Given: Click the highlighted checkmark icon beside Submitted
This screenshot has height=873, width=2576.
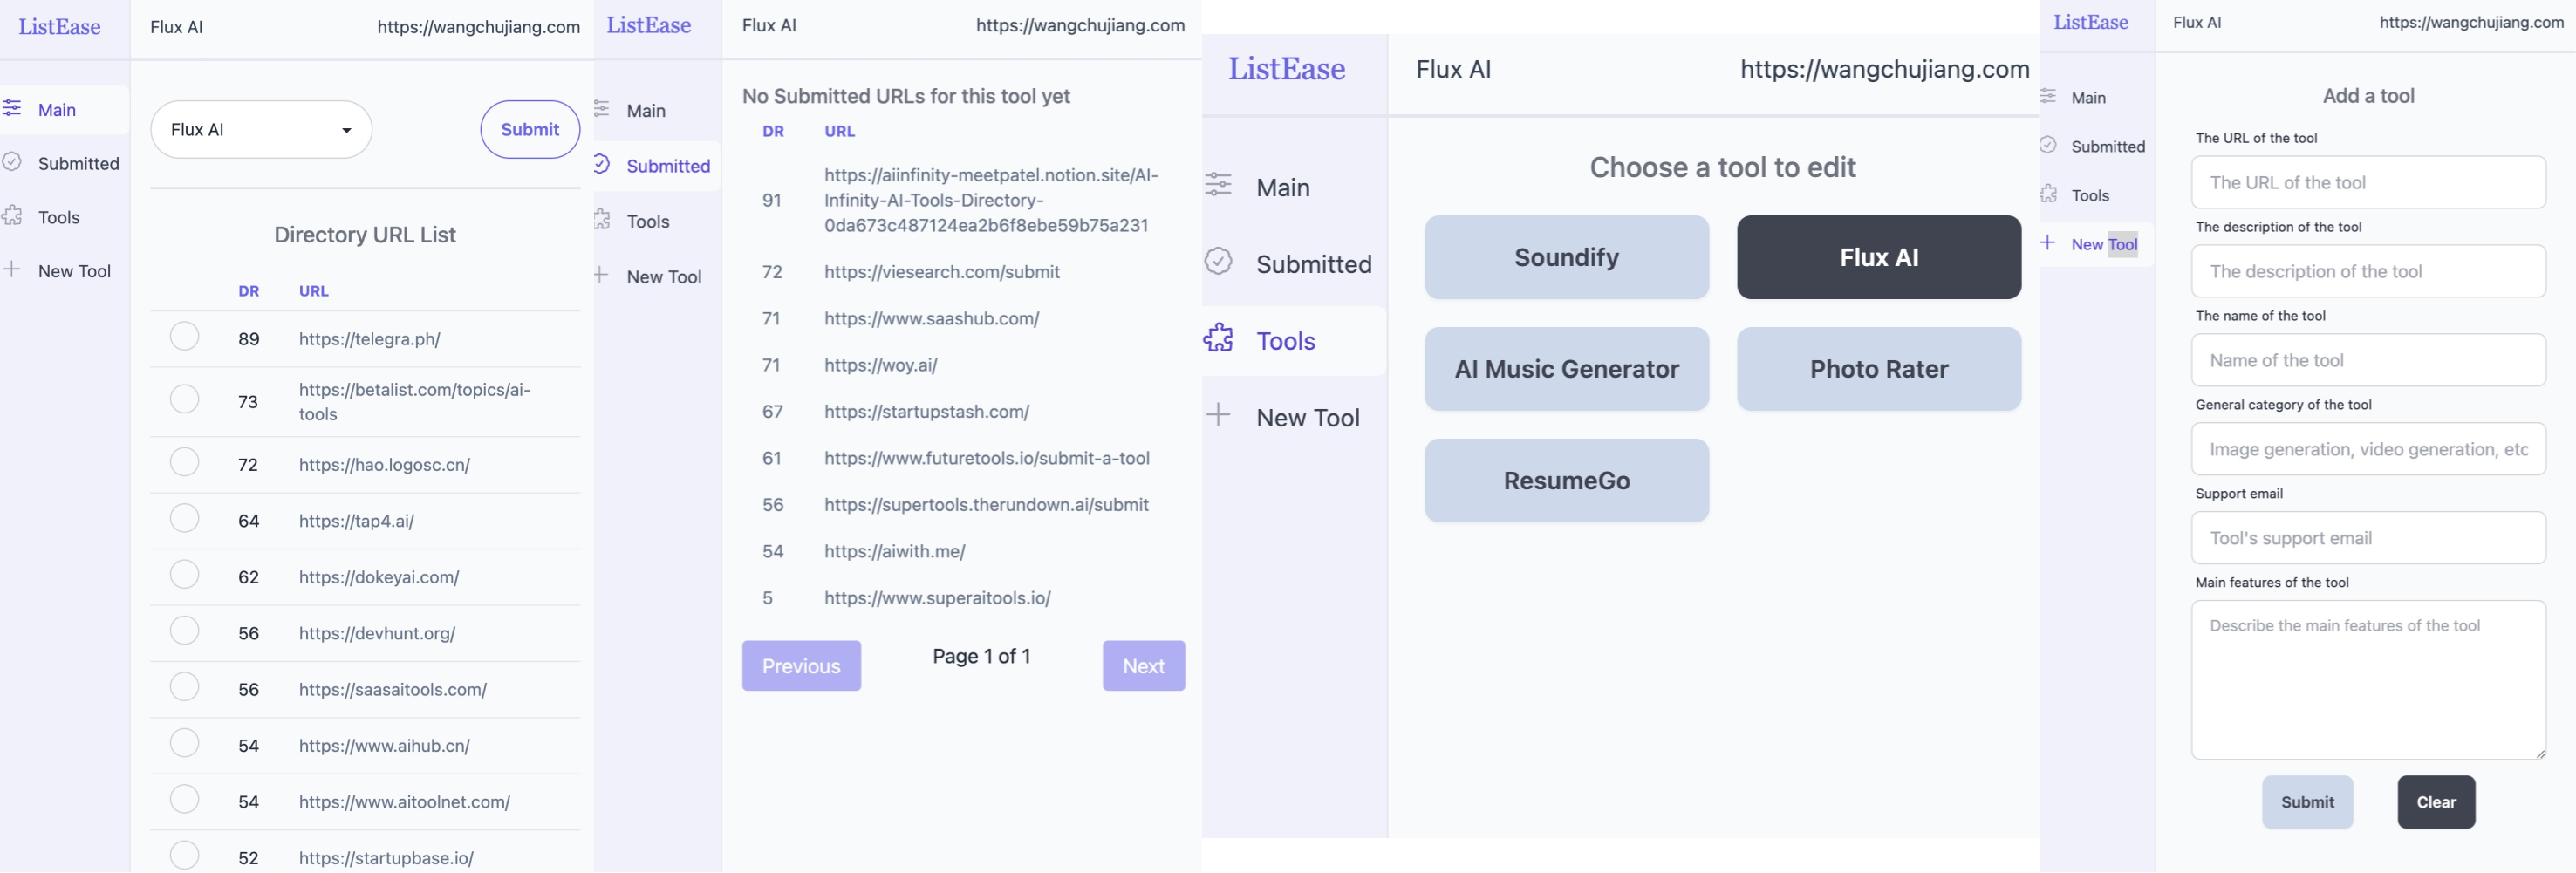Looking at the screenshot, I should [x=602, y=165].
